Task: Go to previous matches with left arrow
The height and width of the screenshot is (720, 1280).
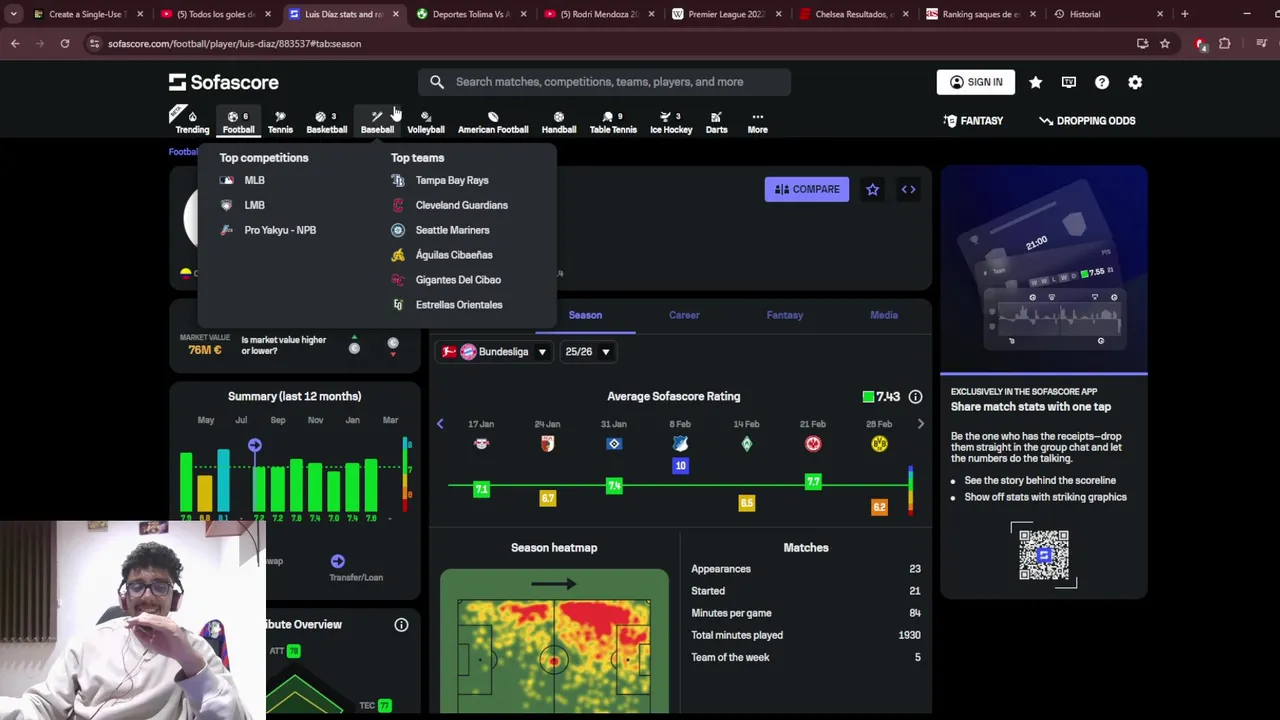Action: point(440,424)
